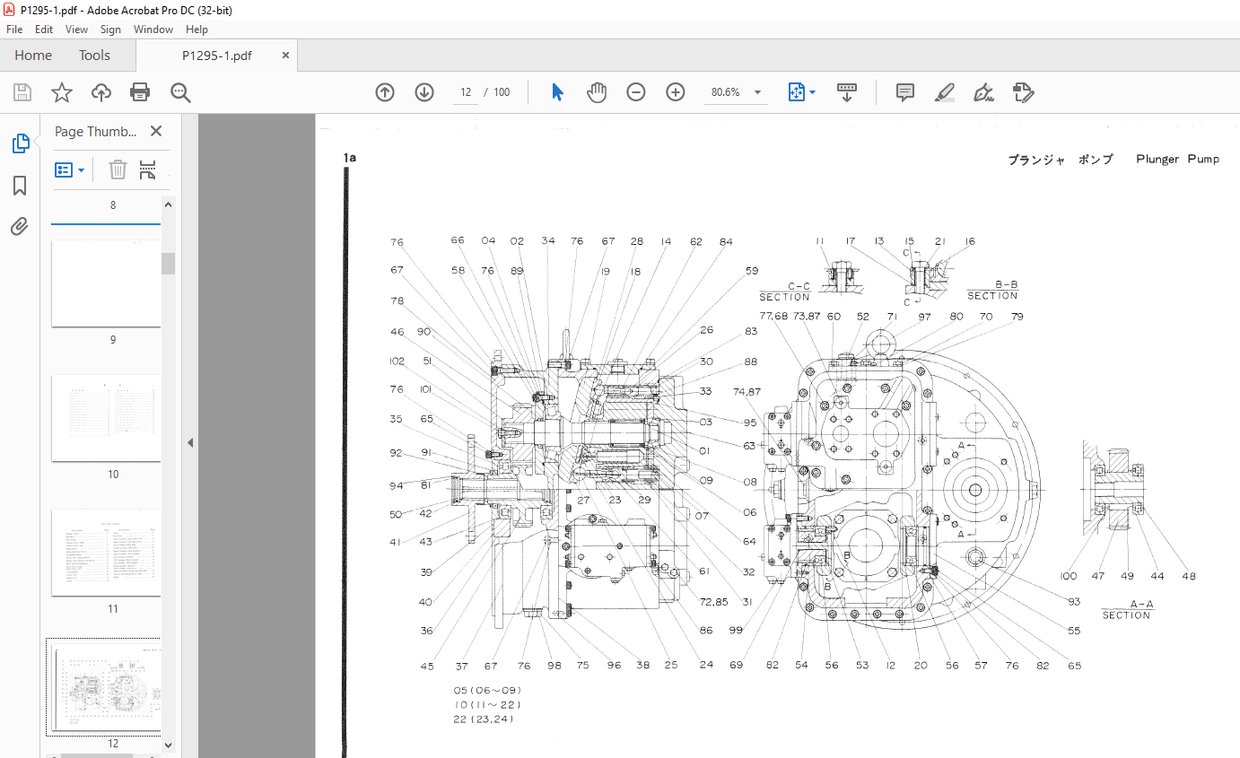The height and width of the screenshot is (758, 1240).
Task: Open the View menu
Action: tap(76, 29)
